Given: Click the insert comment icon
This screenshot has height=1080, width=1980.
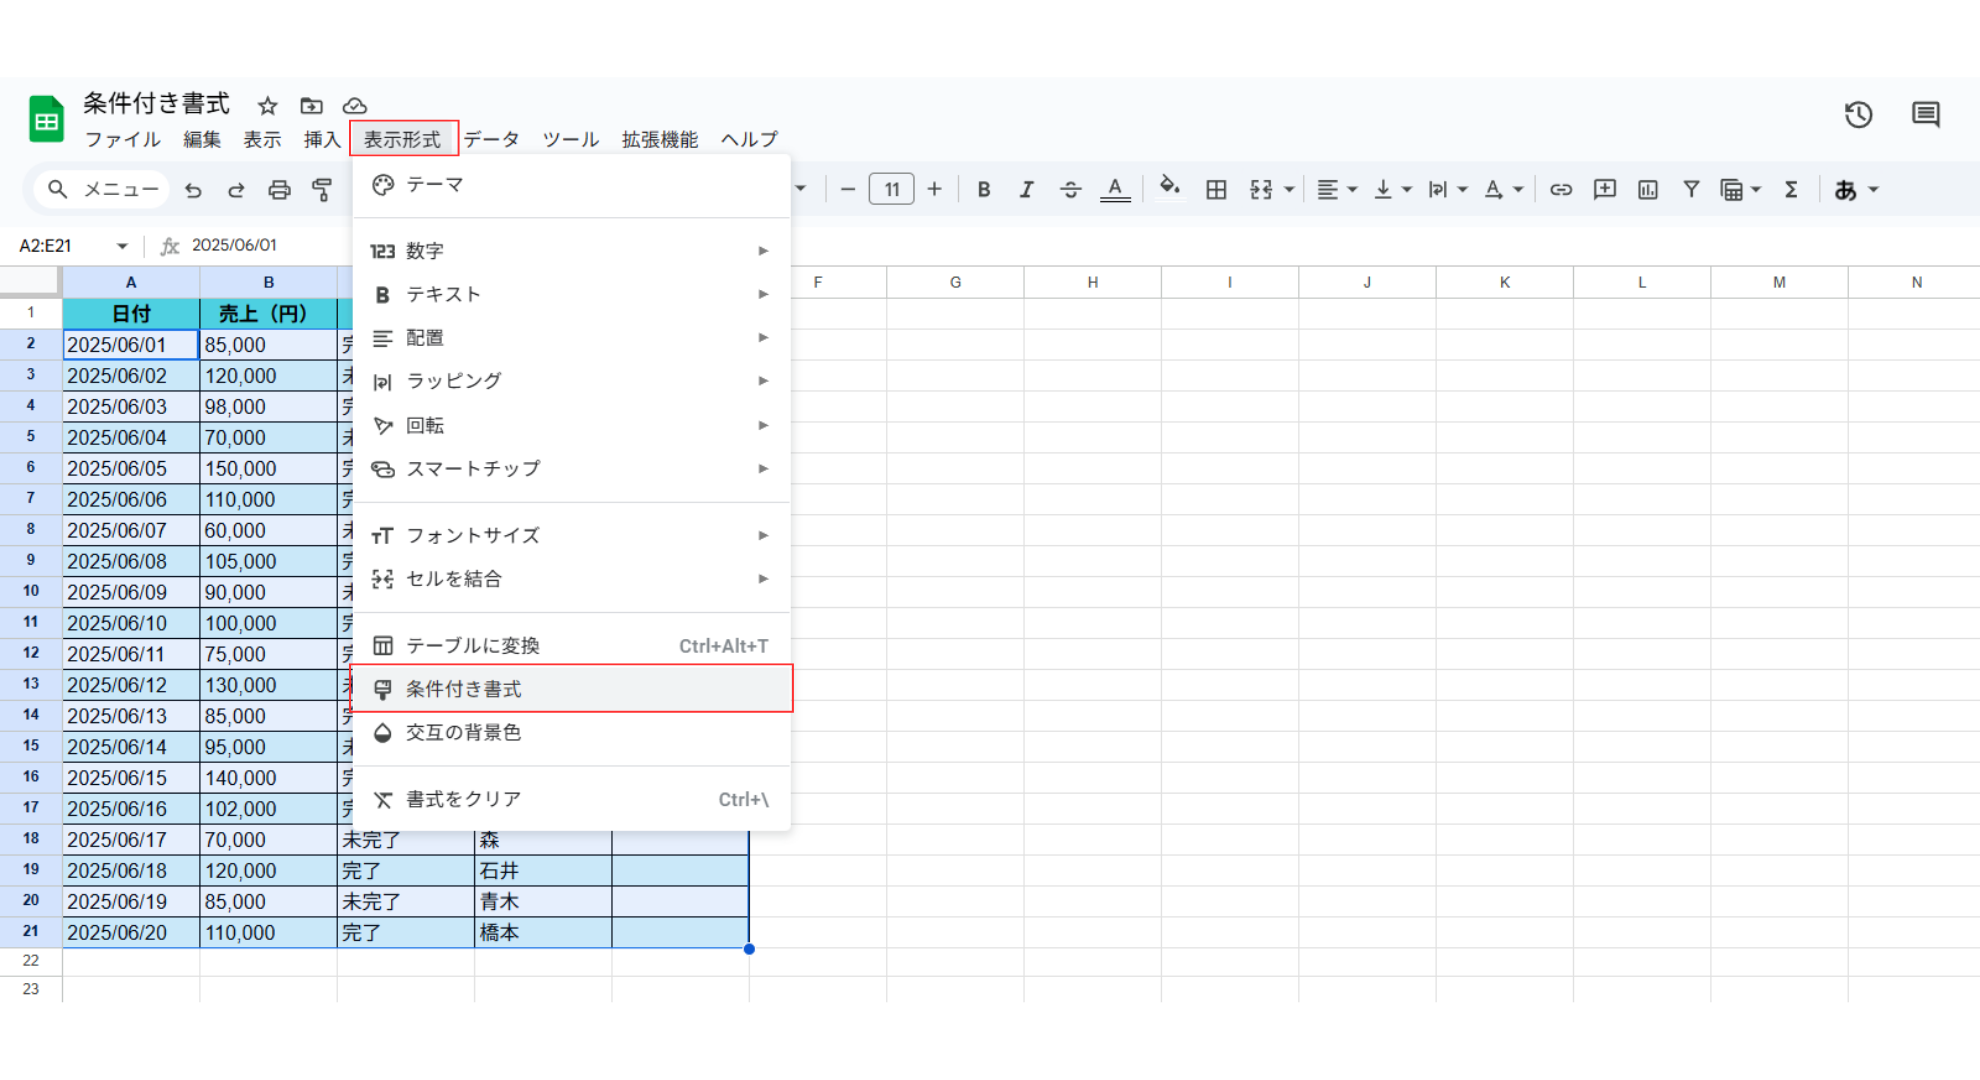Looking at the screenshot, I should 1604,189.
